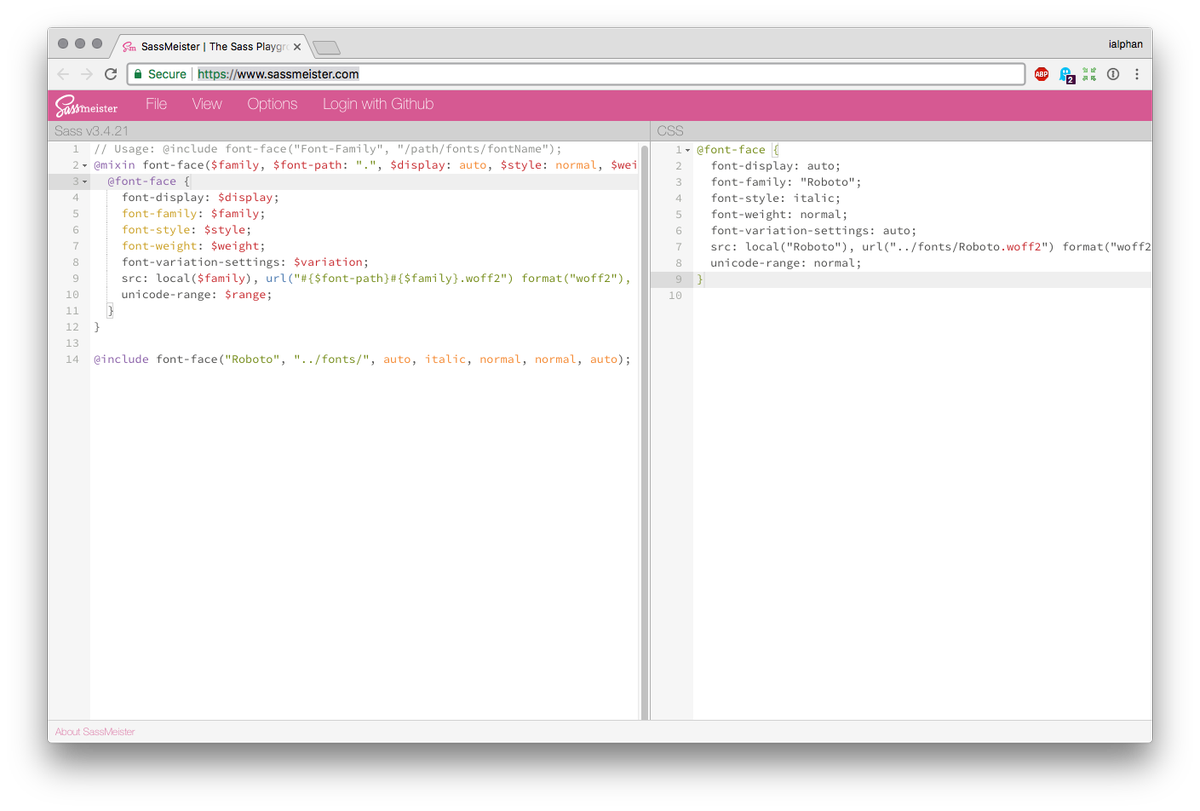Click the 'unicode-range: $range;' line
The height and width of the screenshot is (811, 1200).
196,295
